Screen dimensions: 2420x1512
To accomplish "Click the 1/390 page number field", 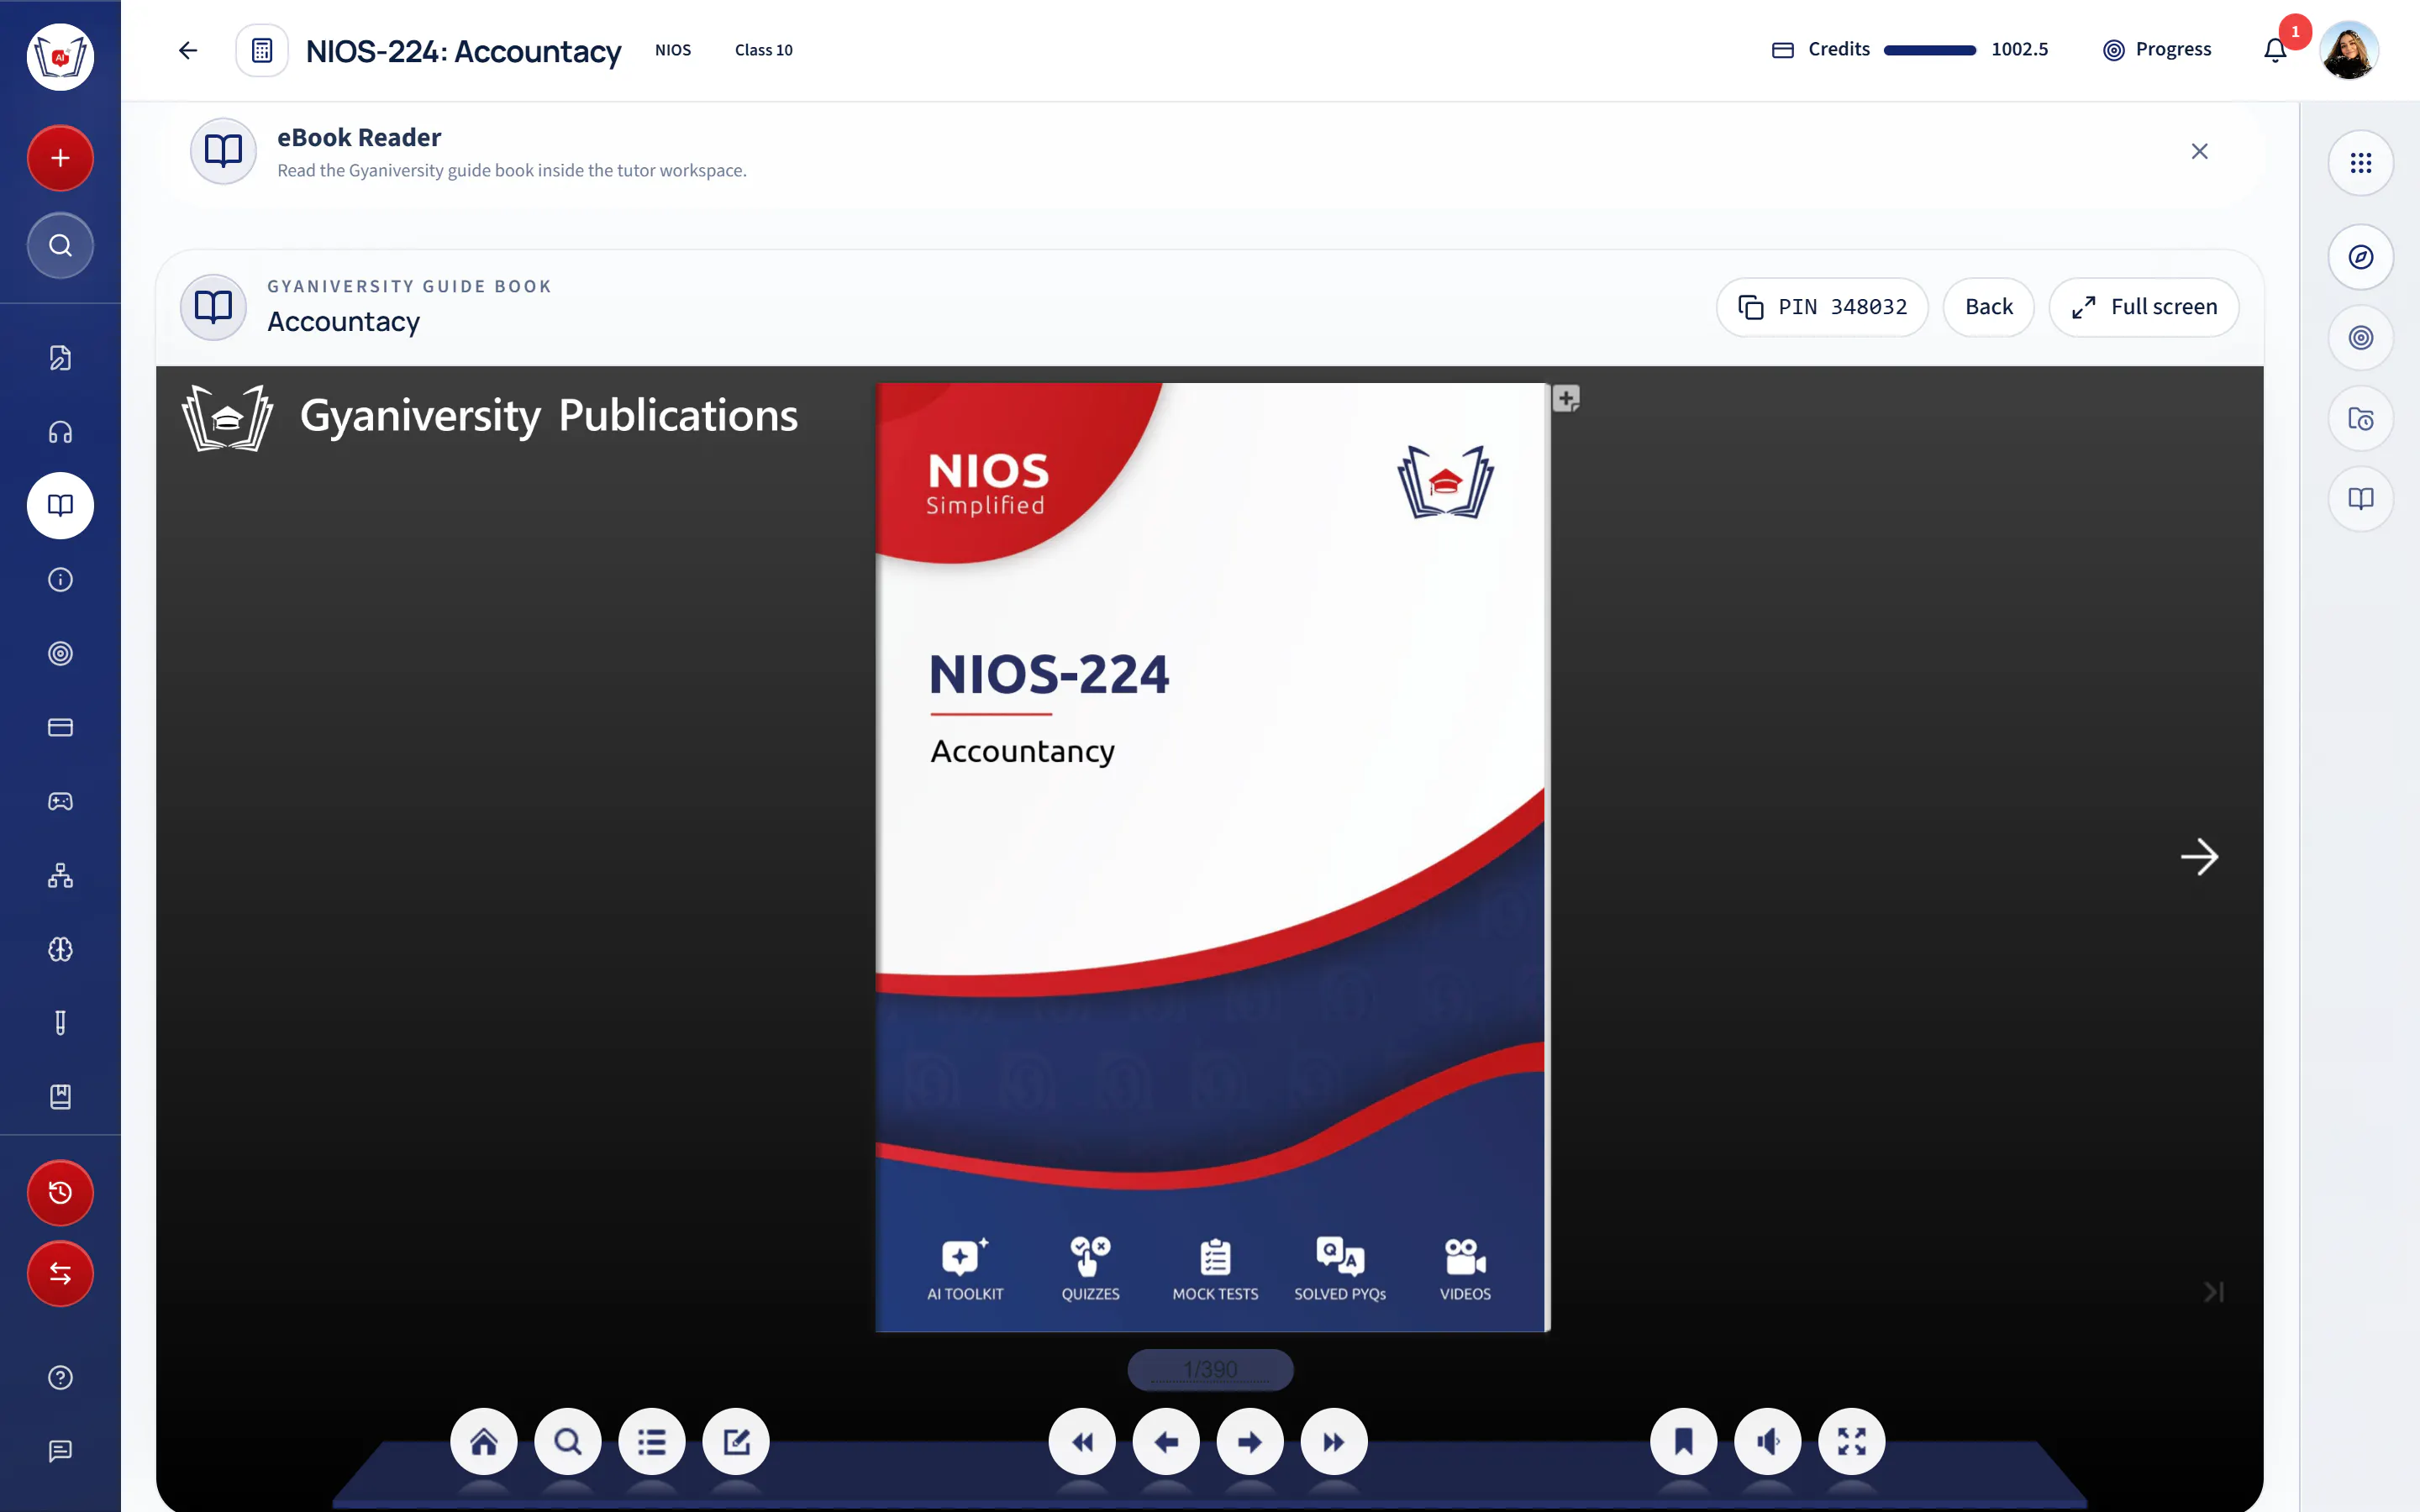I will 1210,1369.
